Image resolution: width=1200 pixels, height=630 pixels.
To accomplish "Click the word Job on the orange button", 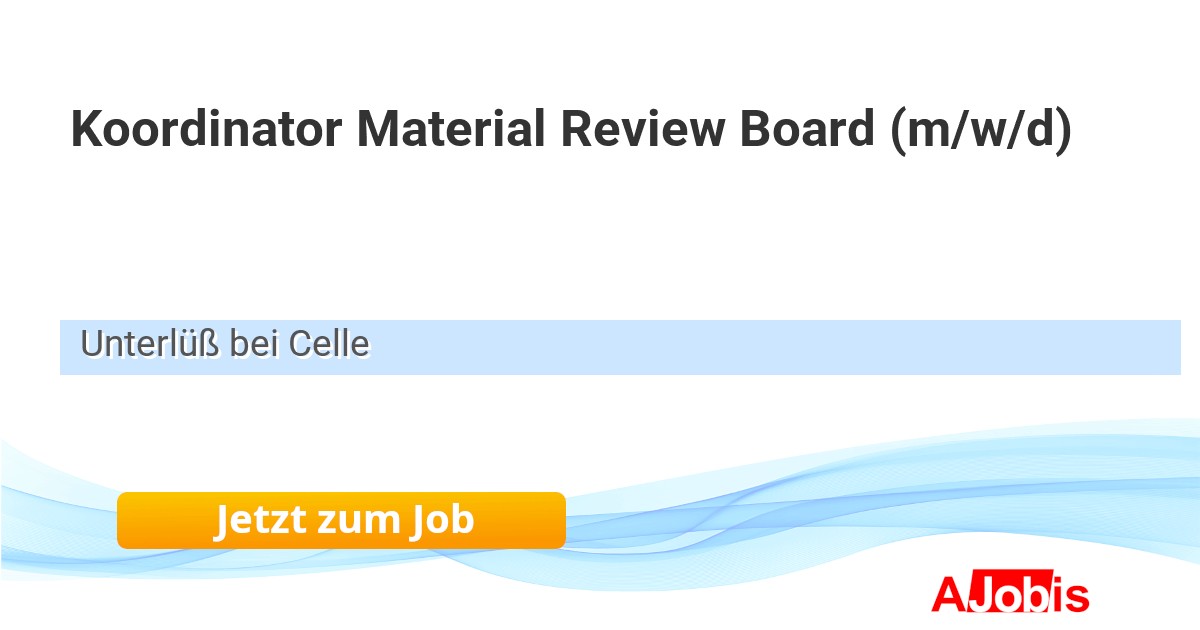I will point(441,520).
